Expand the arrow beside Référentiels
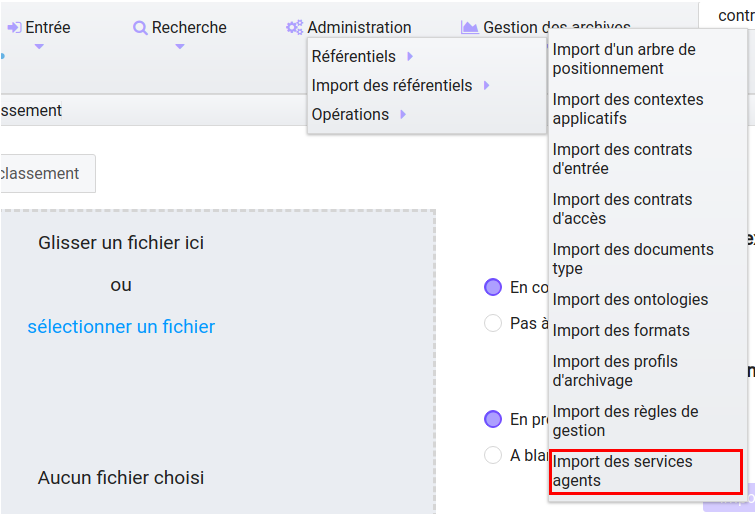Screen dimensions: 755x514 [x=410, y=56]
